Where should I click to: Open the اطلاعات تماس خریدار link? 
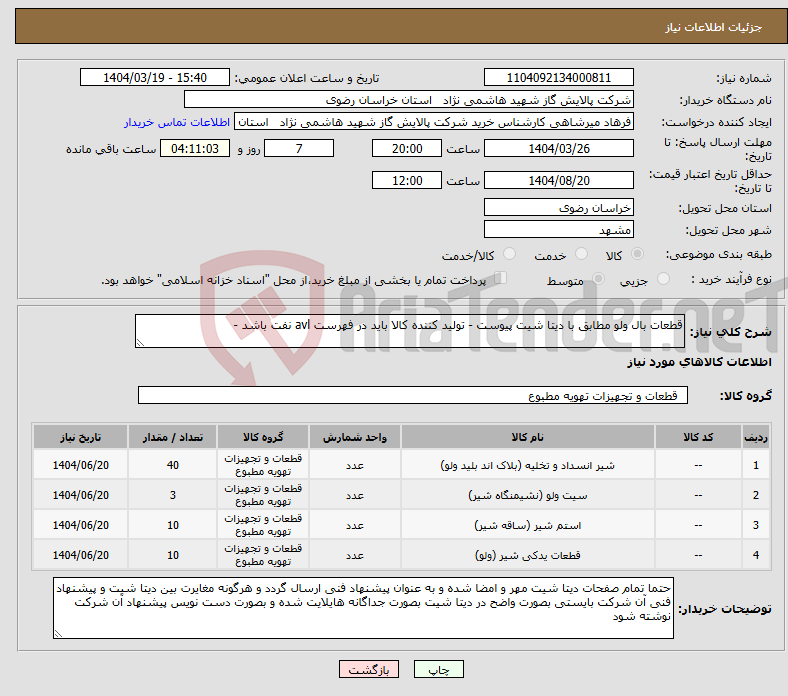click(177, 122)
